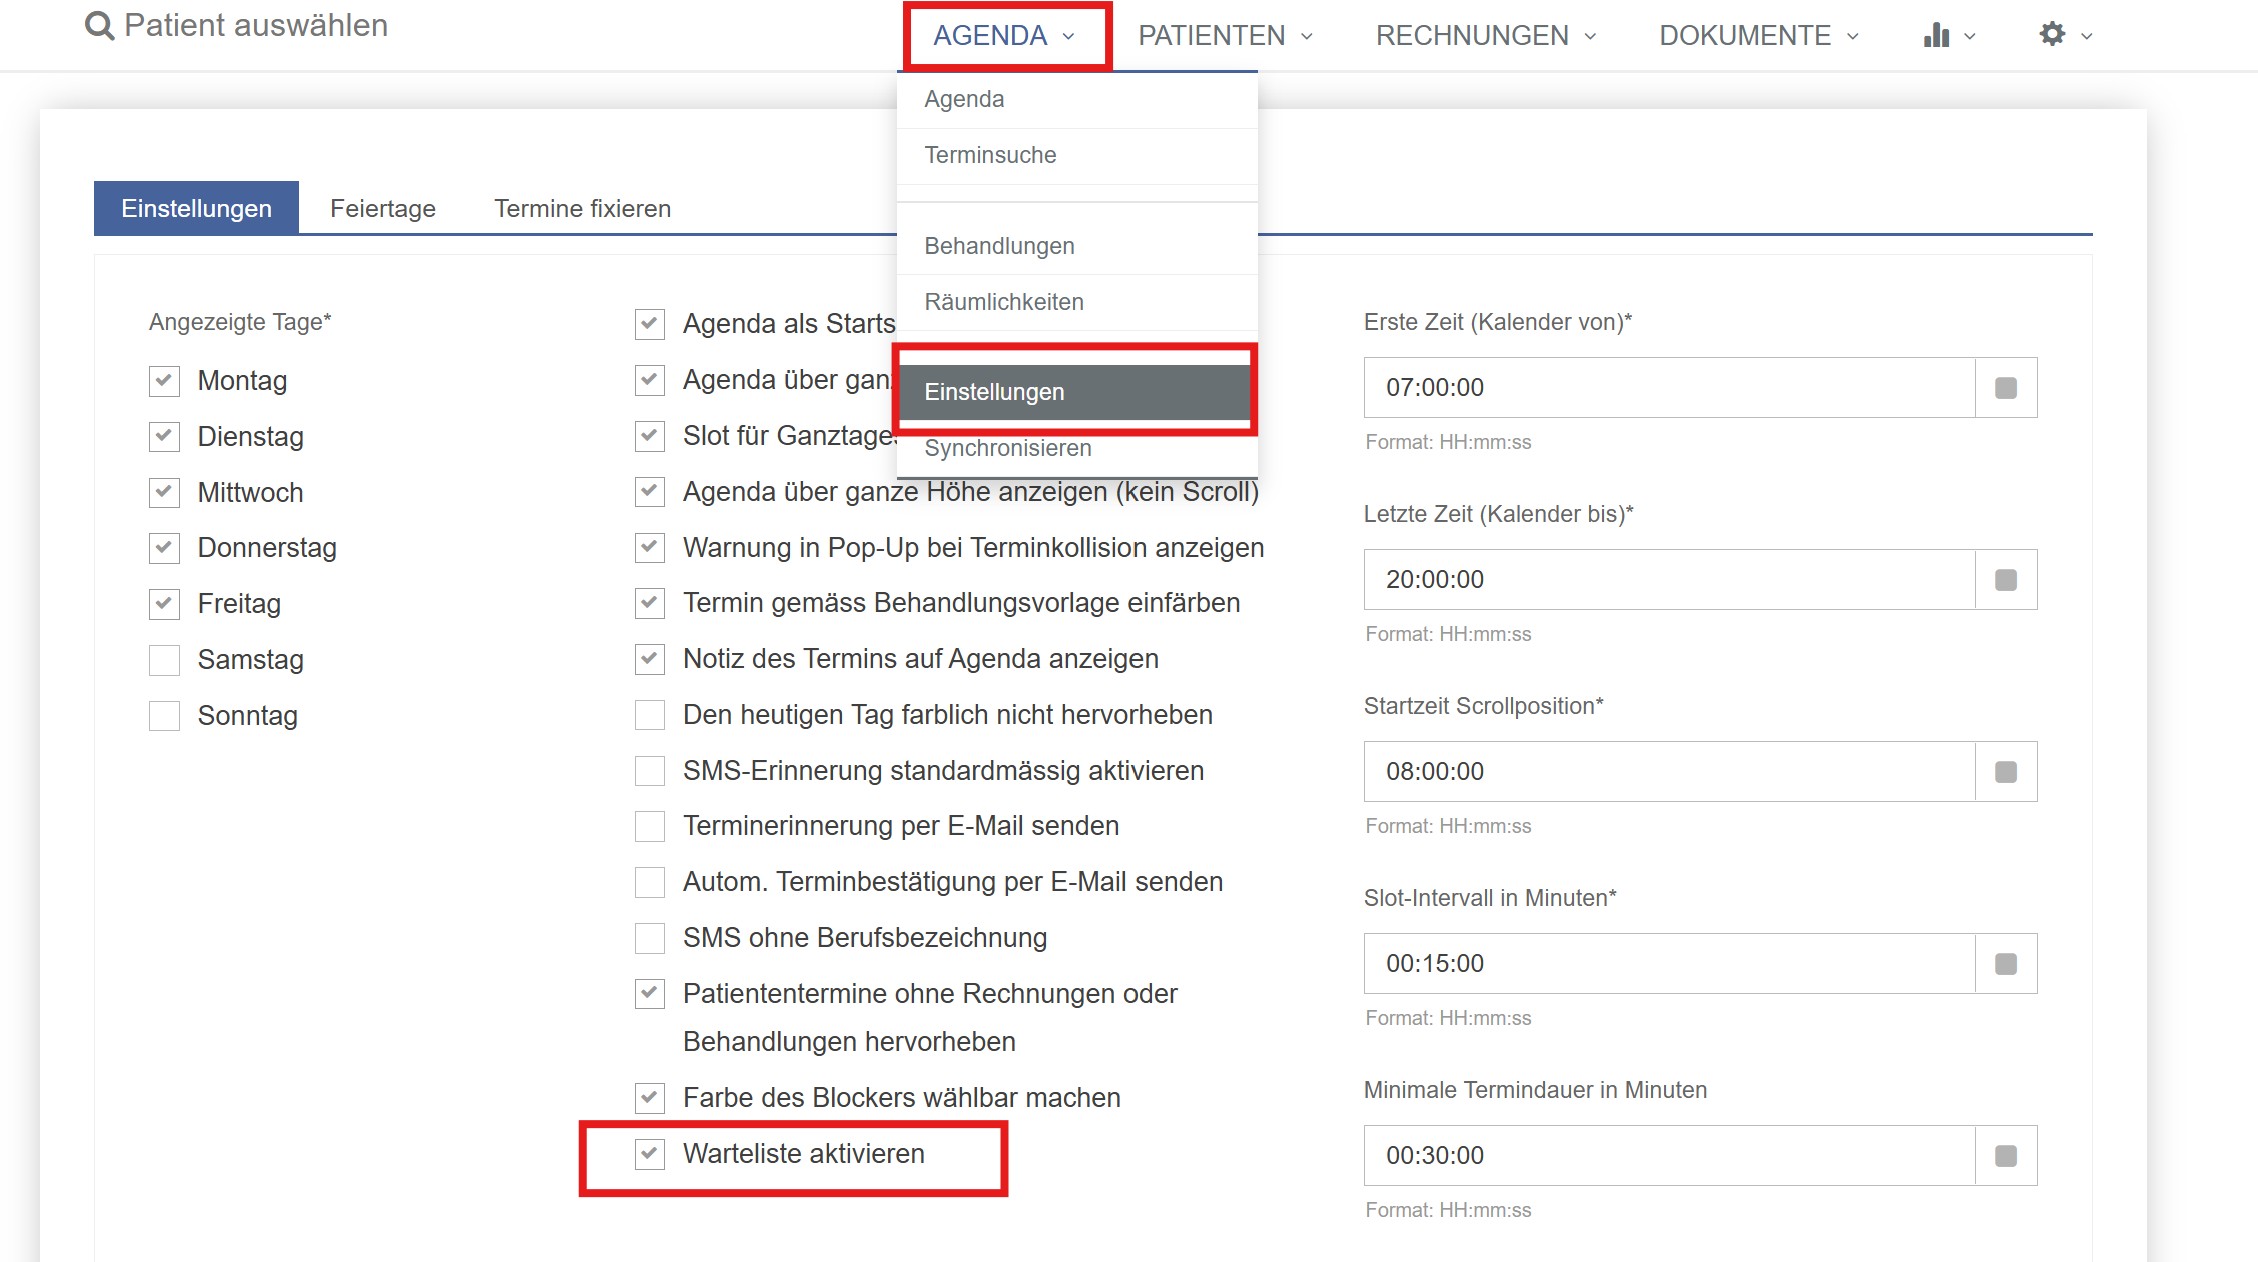Toggle Agenda als Startseite checkbox
Screen dimensions: 2258x1262
pyautogui.click(x=650, y=324)
